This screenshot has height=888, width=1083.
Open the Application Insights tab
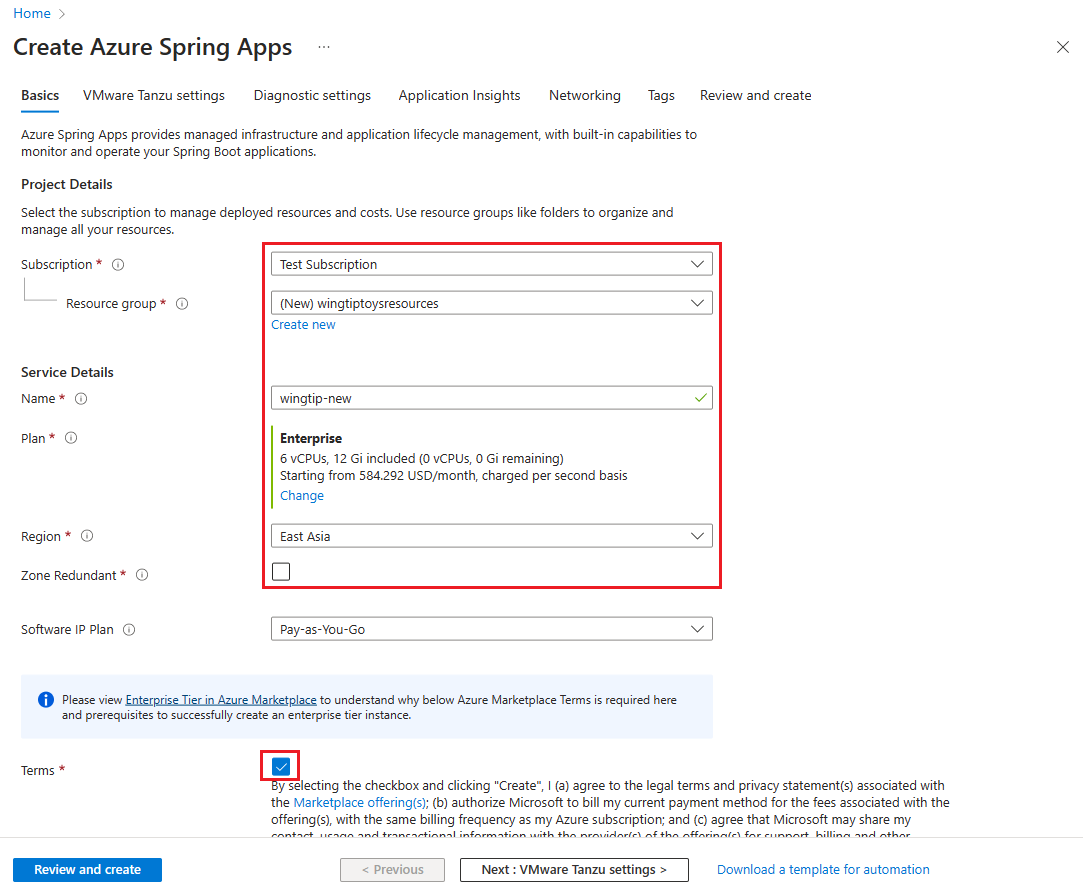pyautogui.click(x=459, y=95)
